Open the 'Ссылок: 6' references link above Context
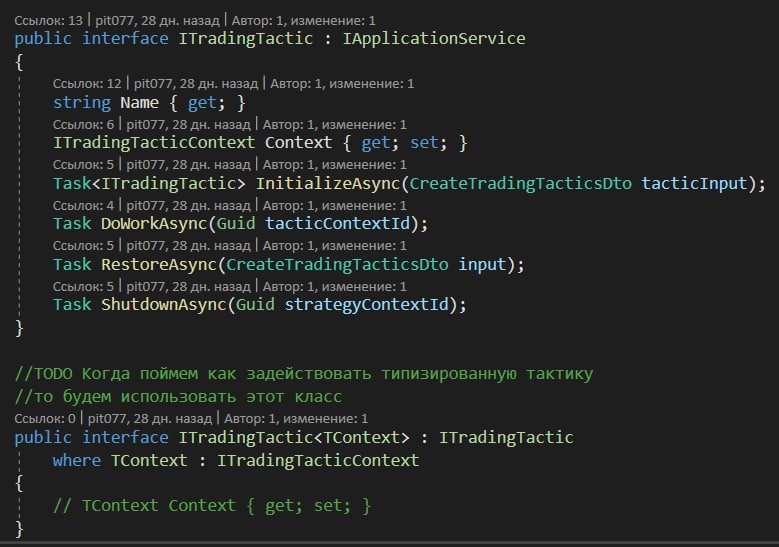This screenshot has height=547, width=779. (x=83, y=124)
